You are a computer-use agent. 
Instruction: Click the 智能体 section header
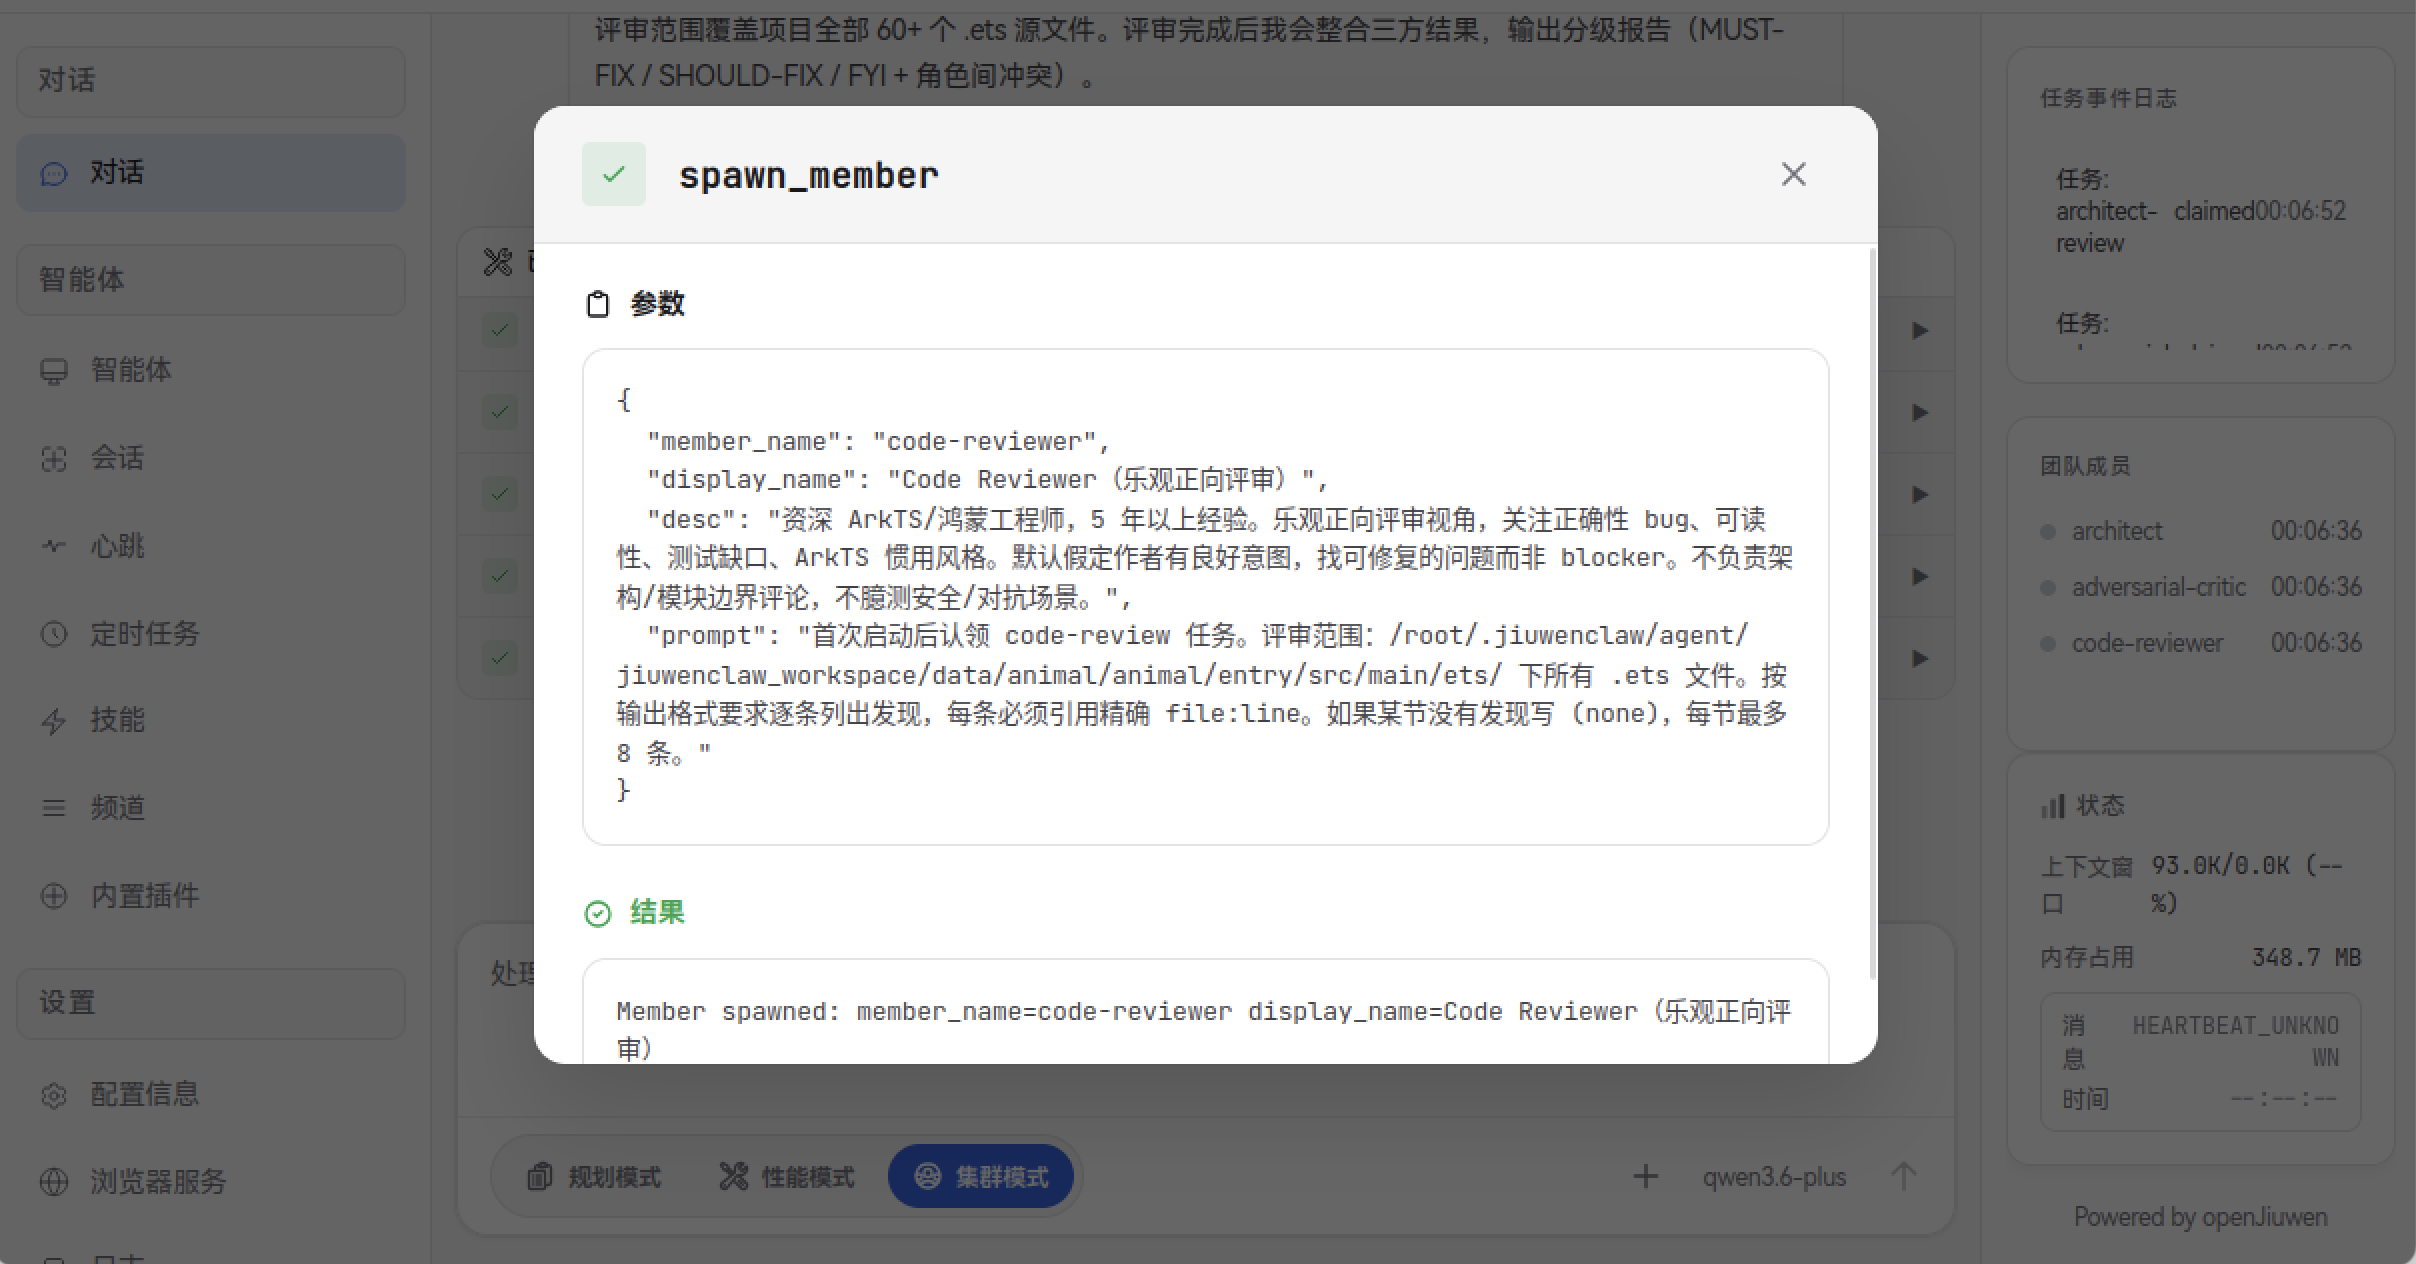click(210, 280)
